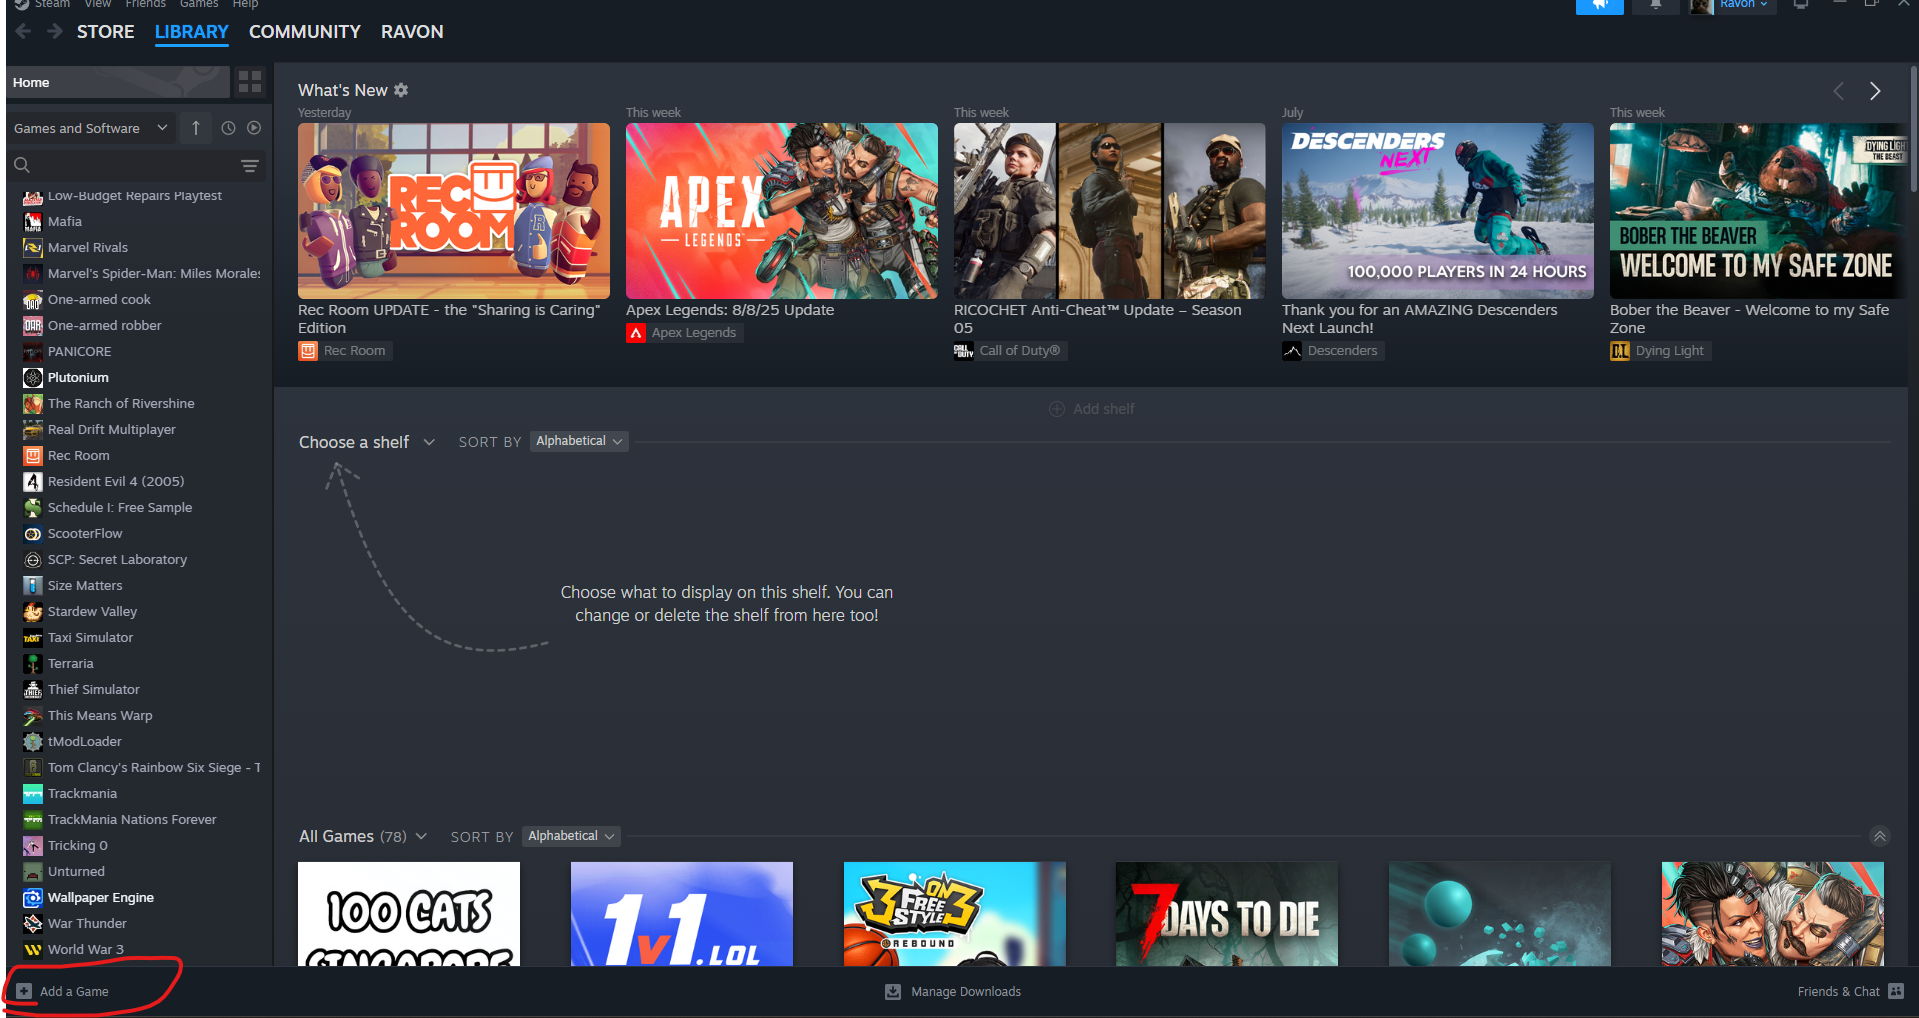Click the Manage Downloads icon
Screen dimensions: 1919x1018
click(x=893, y=991)
